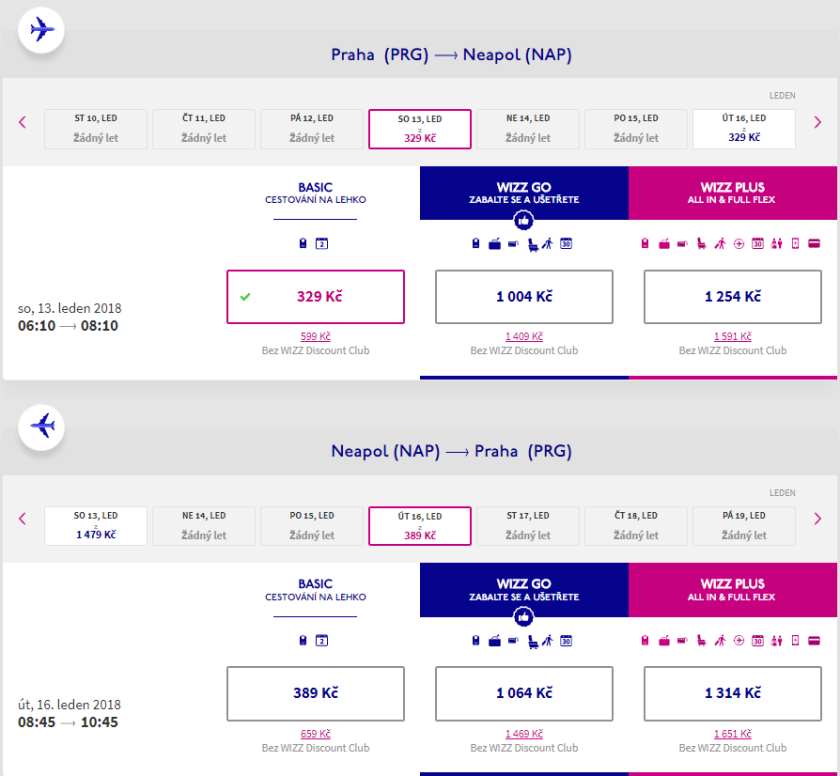Show earlier return dates with left arrow
This screenshot has height=776, width=840.
pos(22,519)
